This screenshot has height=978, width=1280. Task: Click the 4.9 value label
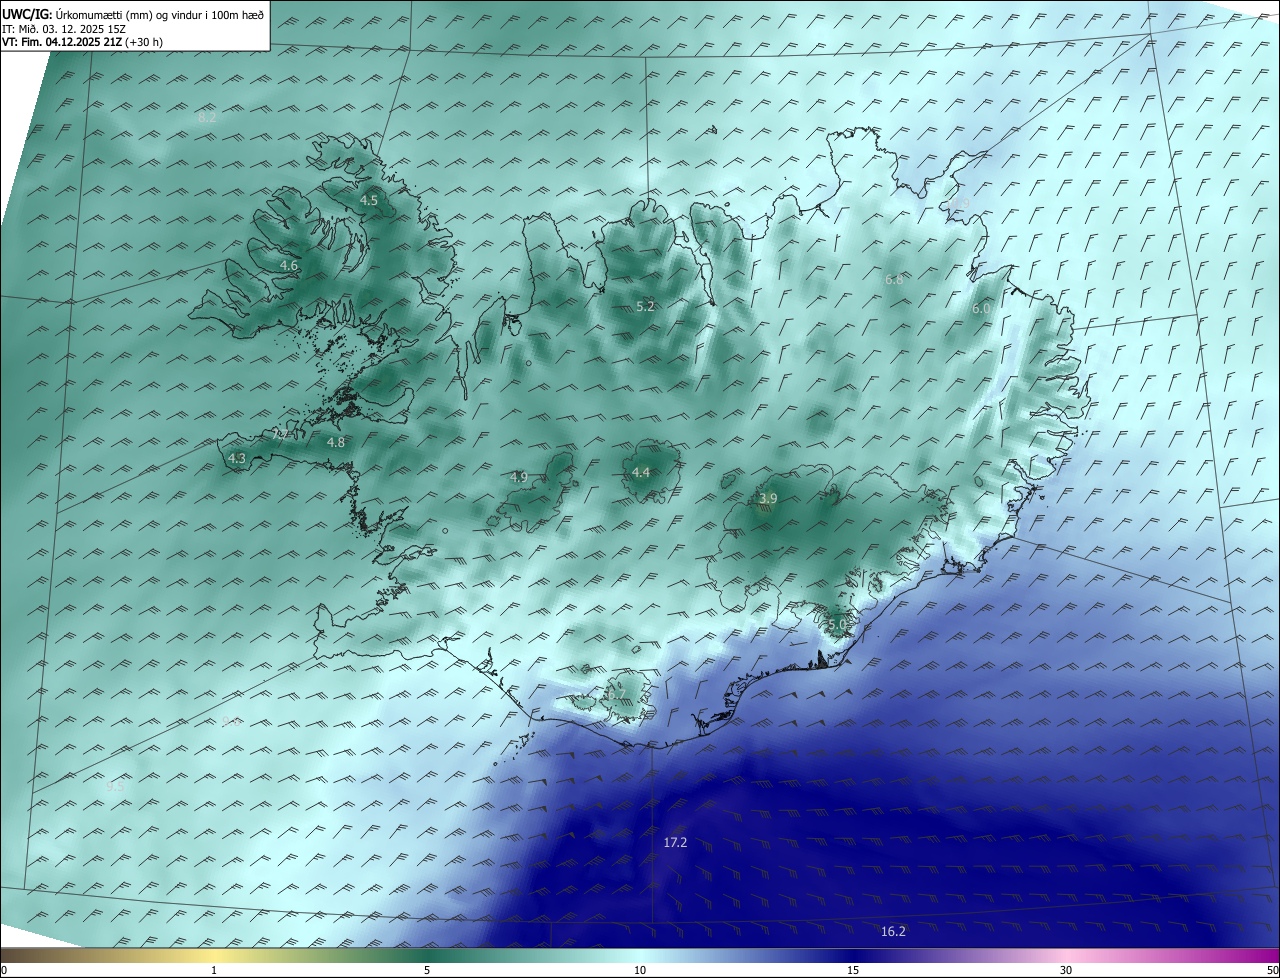pyautogui.click(x=519, y=477)
